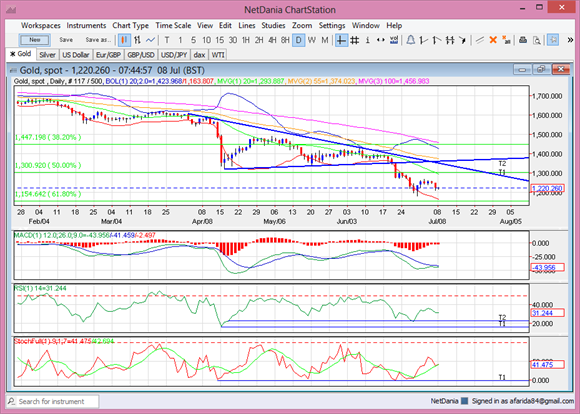Switch to the GBP/USD tab
The width and height of the screenshot is (580, 414).
pos(141,55)
